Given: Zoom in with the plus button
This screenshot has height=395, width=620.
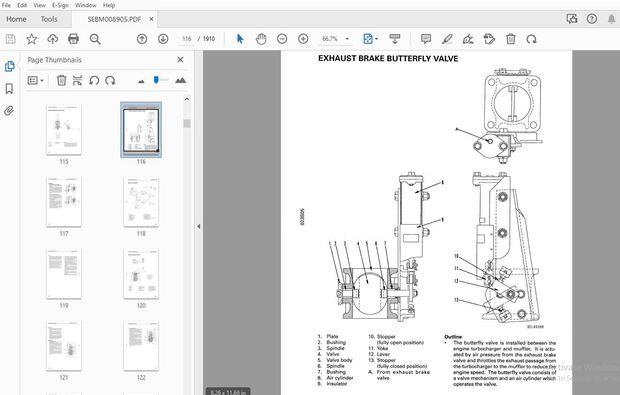Looking at the screenshot, I should (303, 39).
